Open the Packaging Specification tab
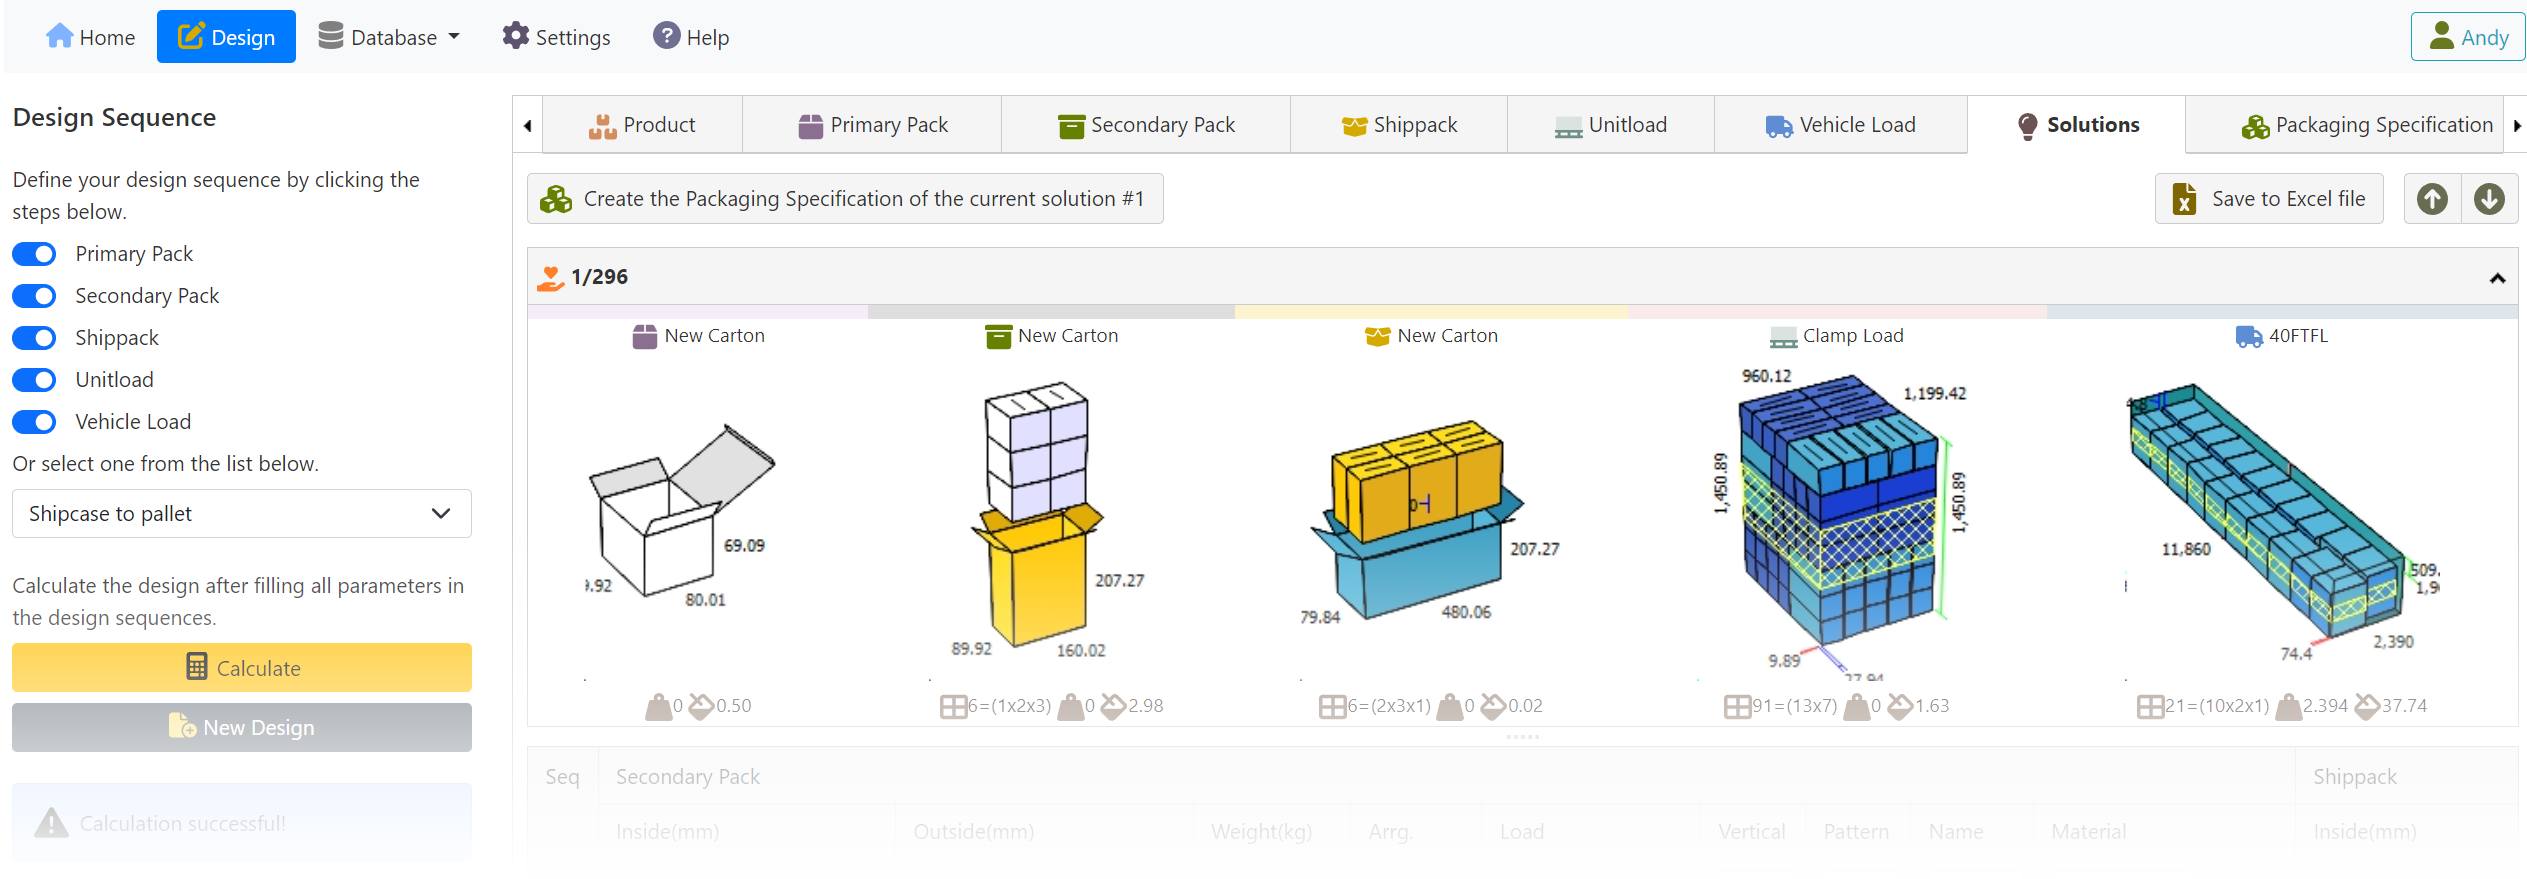The image size is (2527, 879). coord(2366,125)
